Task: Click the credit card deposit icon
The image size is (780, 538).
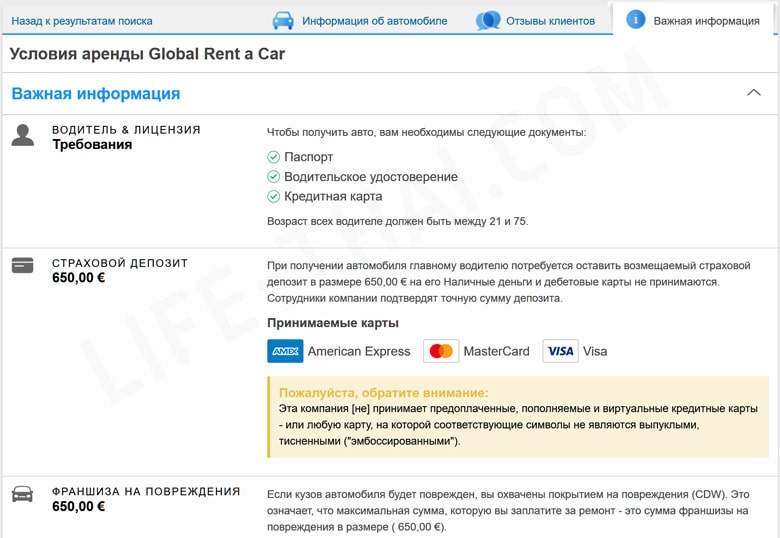Action: tap(22, 266)
